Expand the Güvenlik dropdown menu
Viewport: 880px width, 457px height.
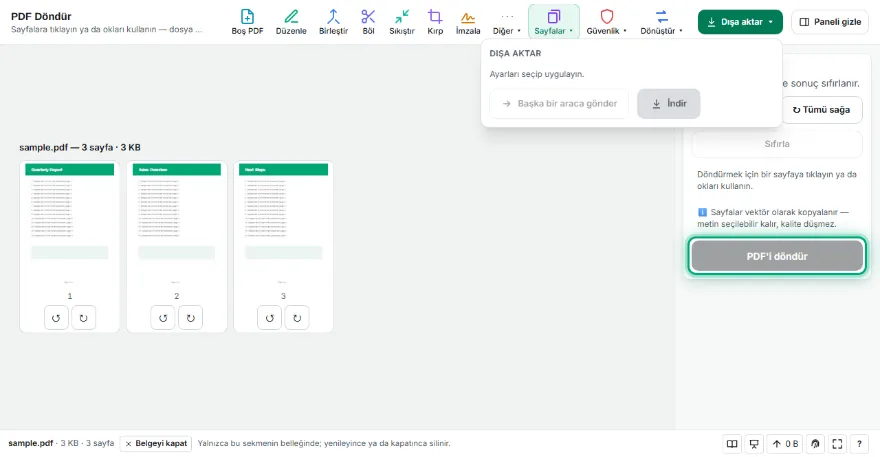[606, 22]
